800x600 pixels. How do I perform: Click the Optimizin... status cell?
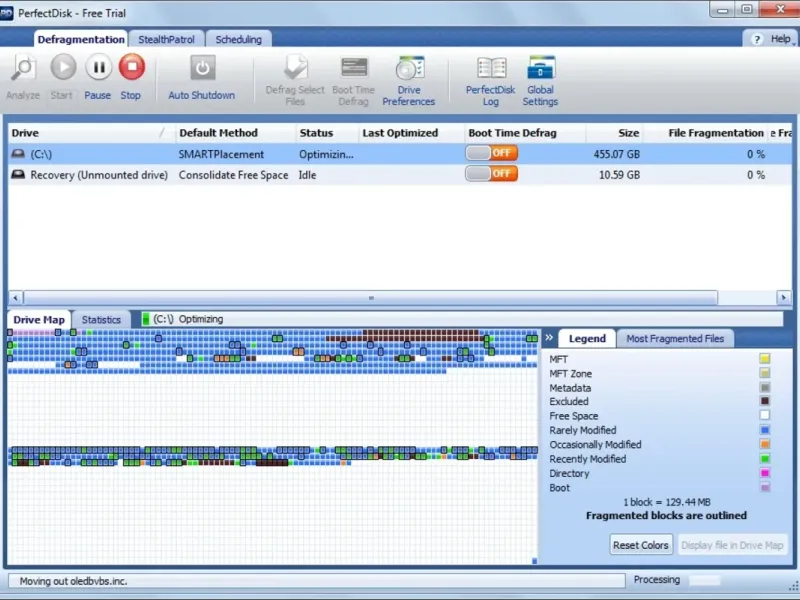pyautogui.click(x=326, y=154)
